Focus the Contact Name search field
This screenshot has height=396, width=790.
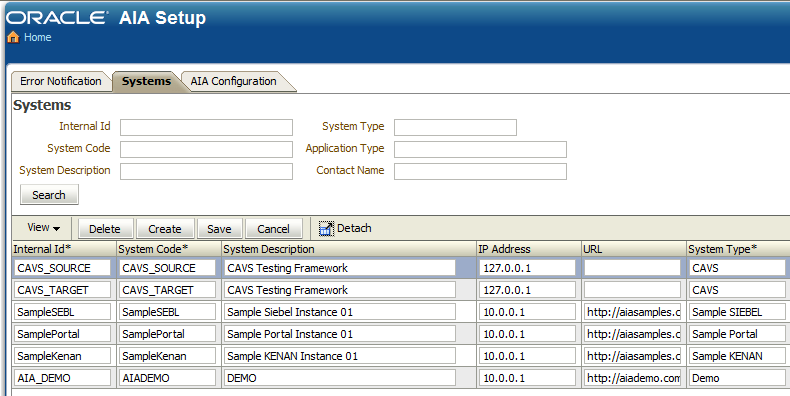(x=480, y=171)
